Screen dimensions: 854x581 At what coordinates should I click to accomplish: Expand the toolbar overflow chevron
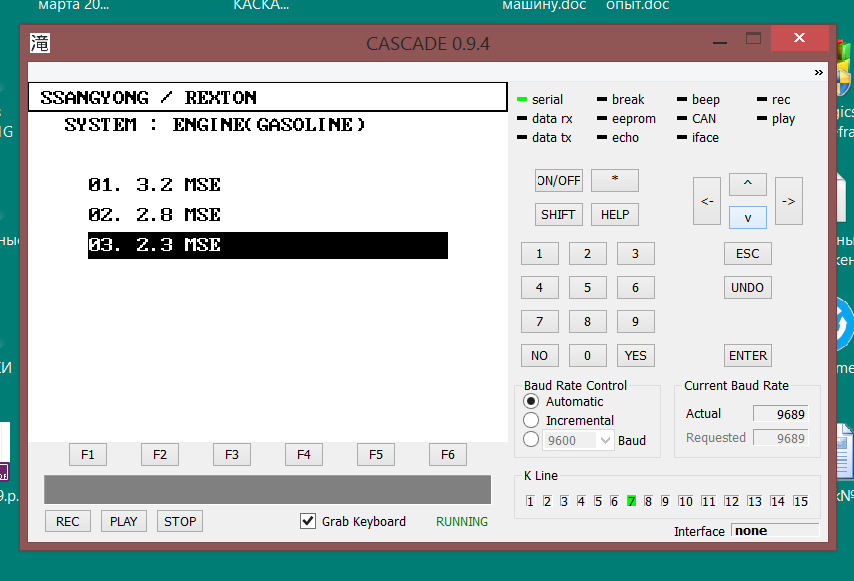click(819, 72)
